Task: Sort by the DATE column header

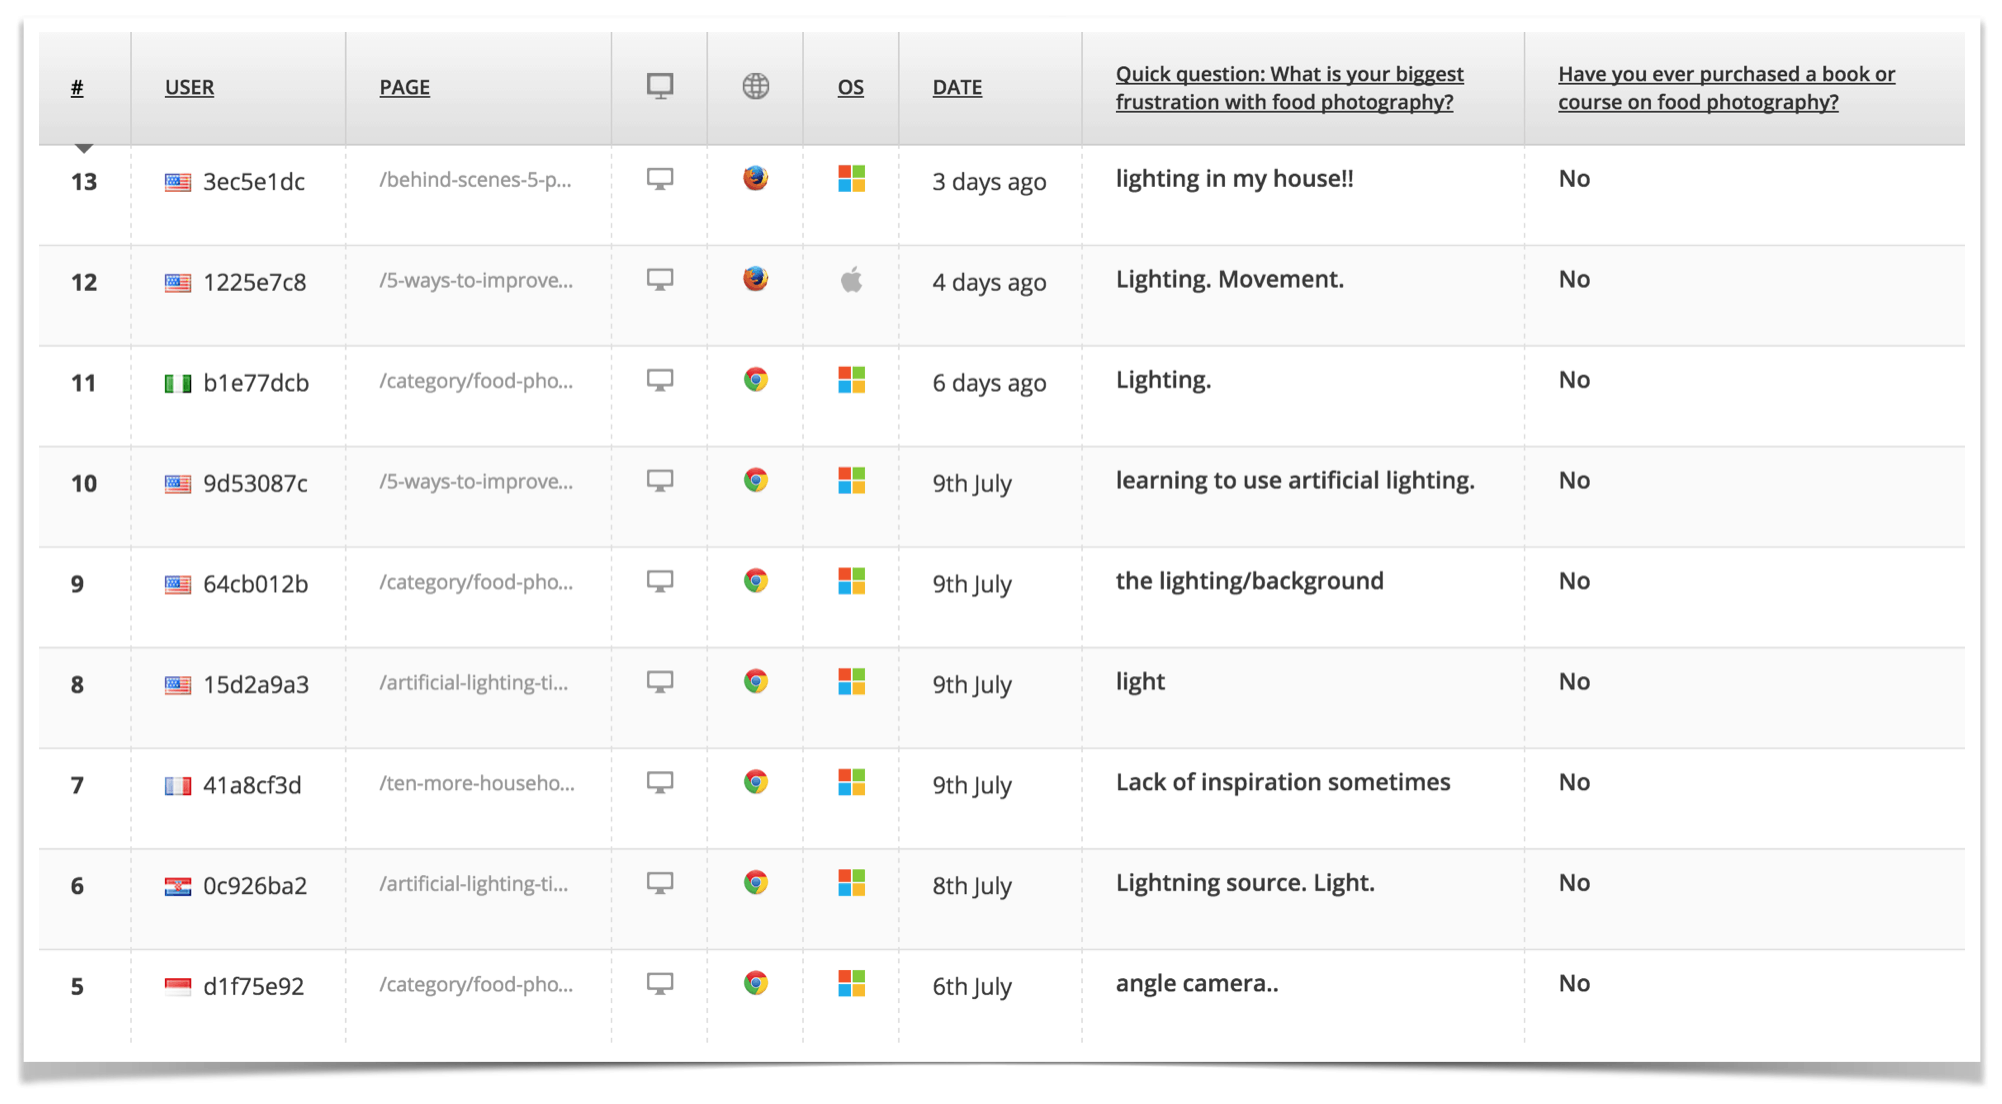Action: click(x=957, y=88)
